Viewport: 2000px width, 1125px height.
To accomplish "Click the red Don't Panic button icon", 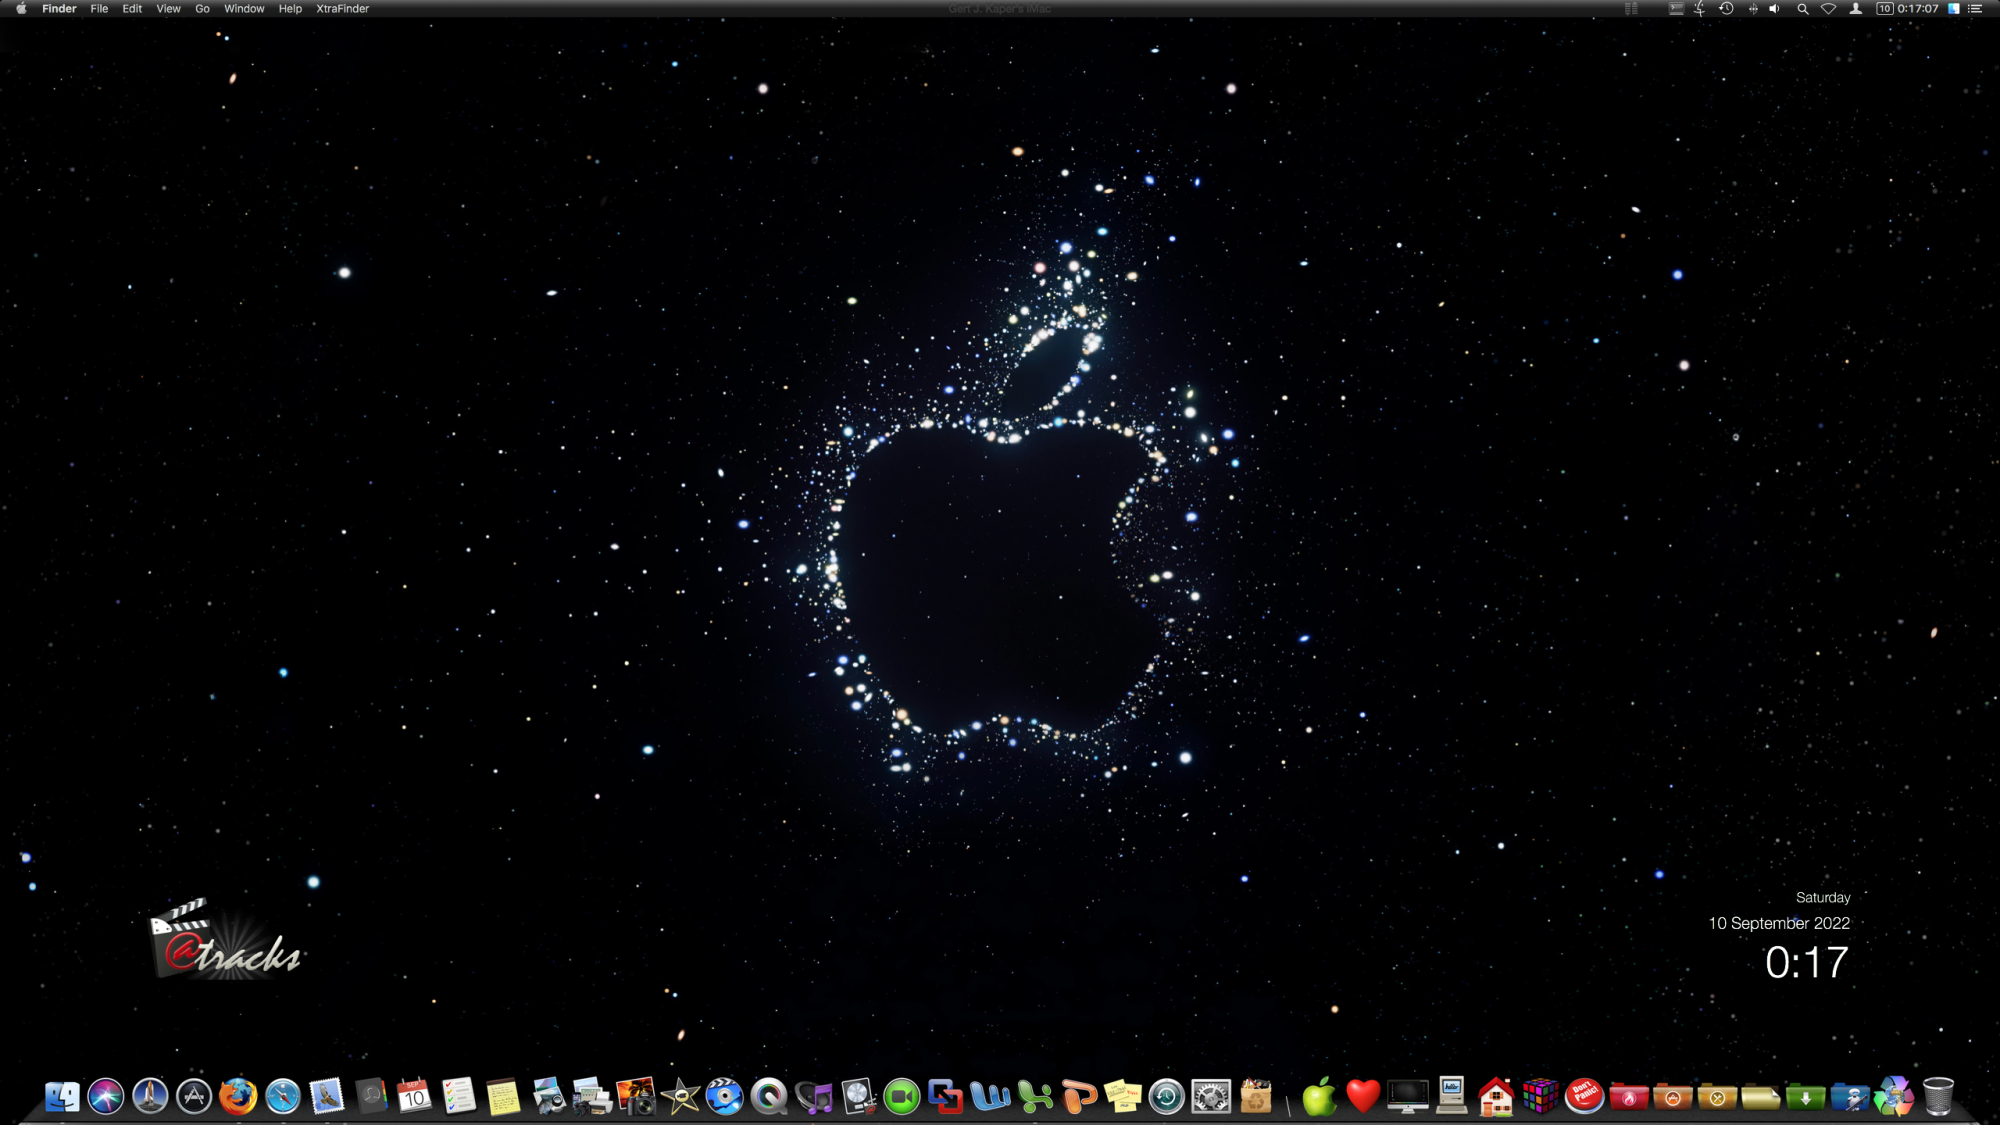I will coord(1584,1096).
